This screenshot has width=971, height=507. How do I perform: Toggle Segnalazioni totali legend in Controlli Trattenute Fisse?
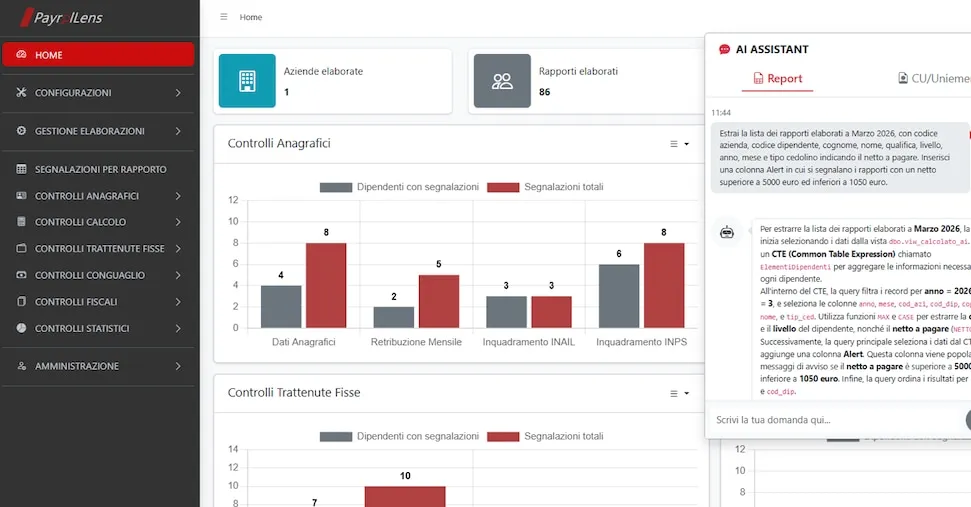pyautogui.click(x=545, y=436)
